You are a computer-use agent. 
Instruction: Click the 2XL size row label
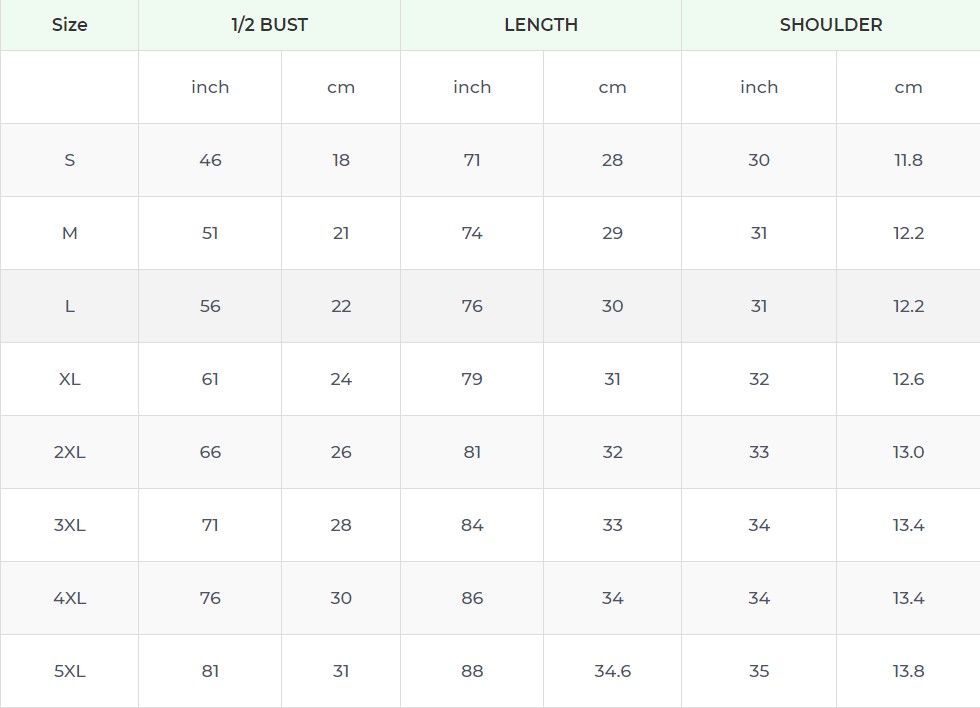[x=69, y=452]
